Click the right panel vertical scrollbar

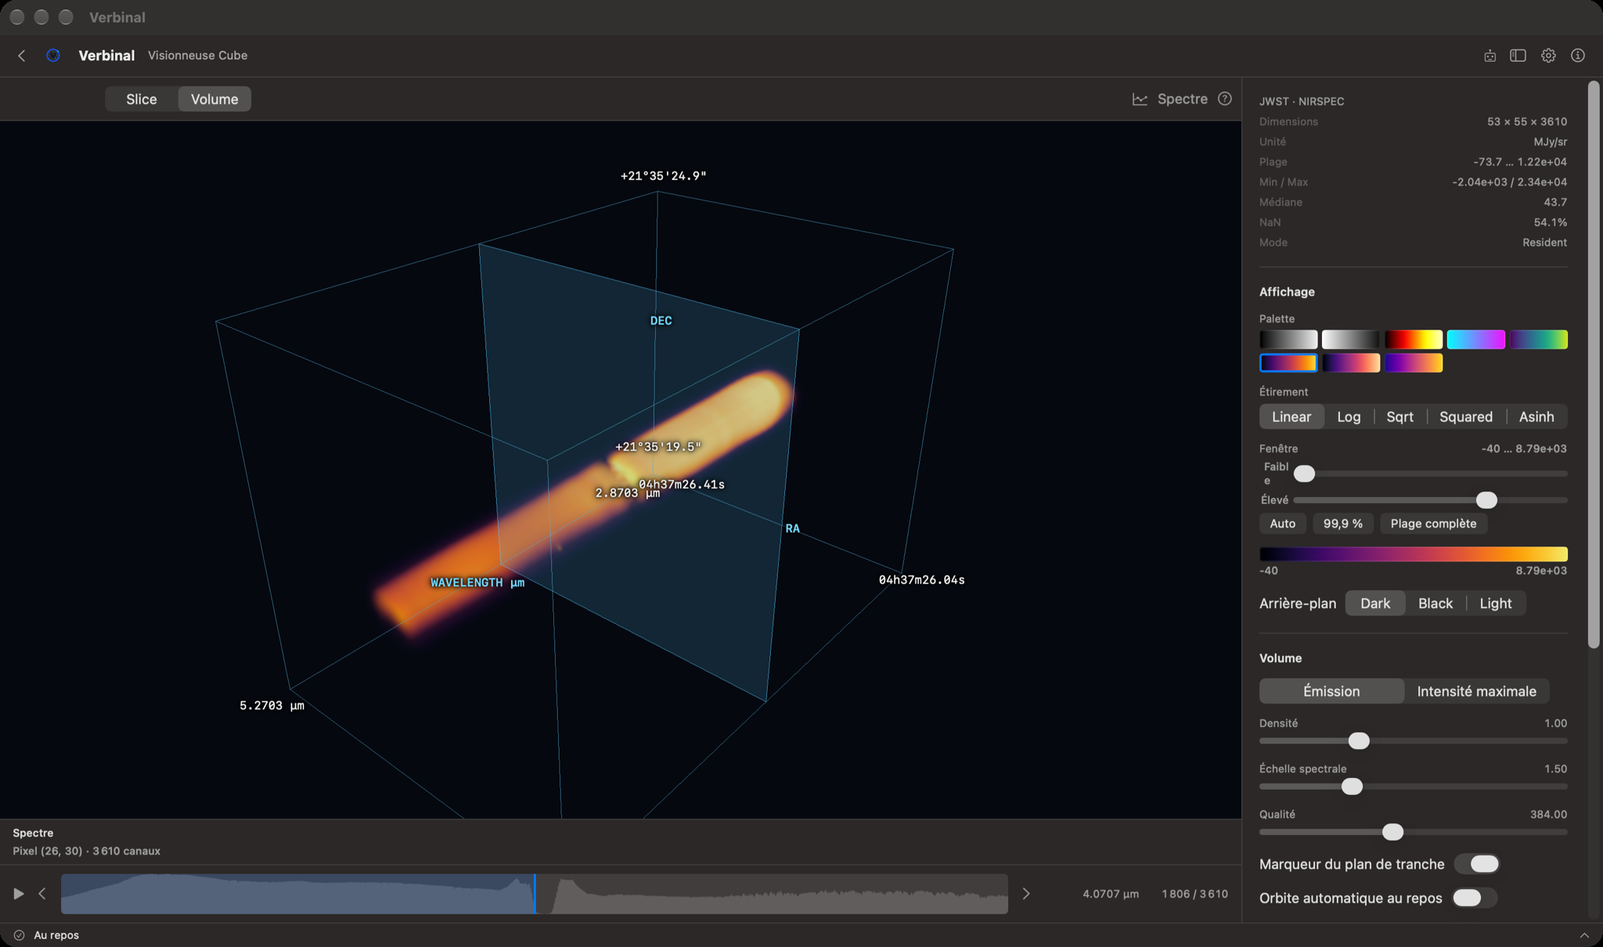point(1593,365)
